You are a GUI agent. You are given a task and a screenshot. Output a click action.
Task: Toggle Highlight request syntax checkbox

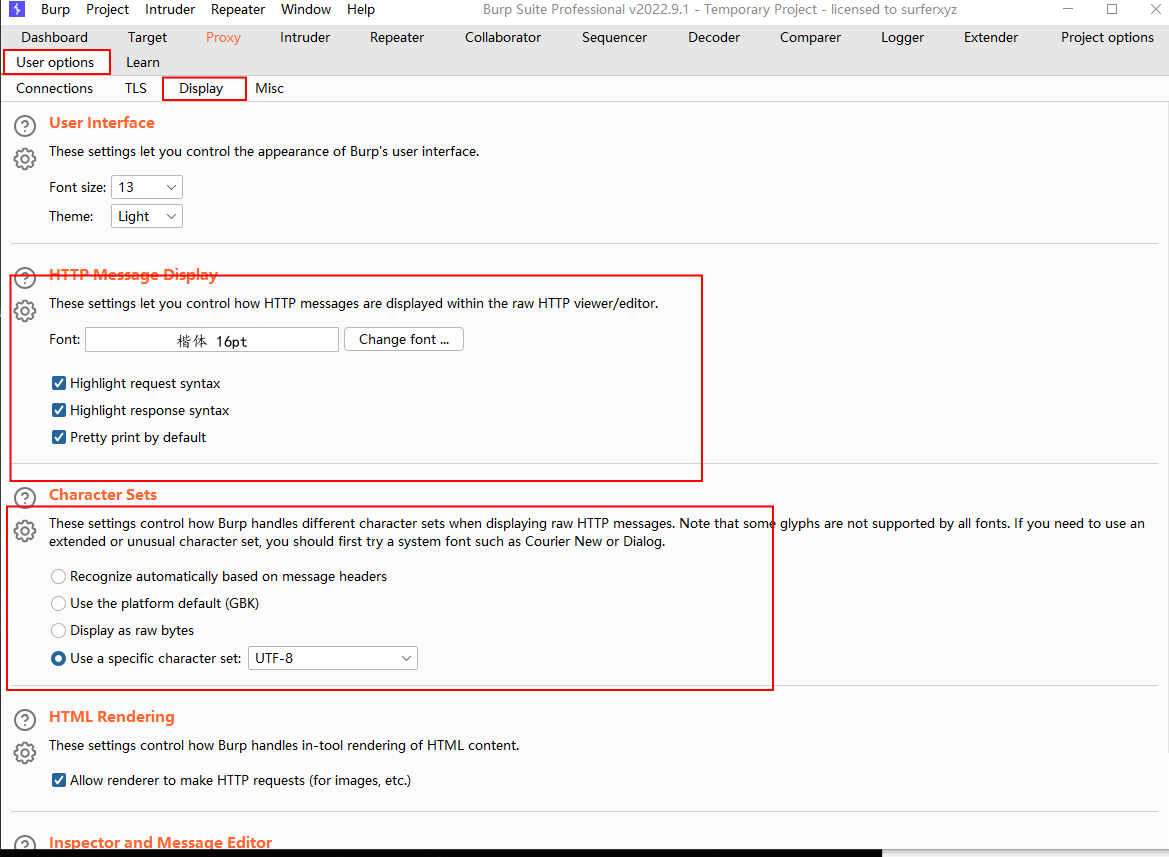click(59, 383)
